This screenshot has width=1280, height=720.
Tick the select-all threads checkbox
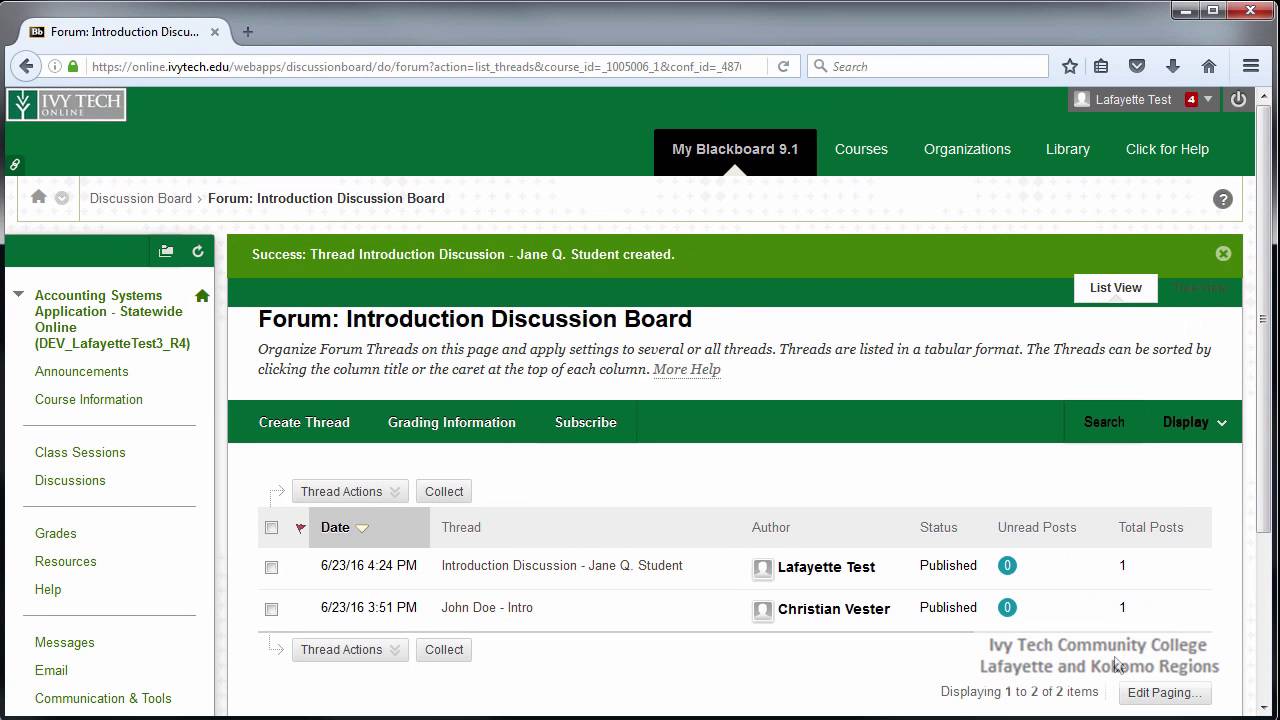tap(271, 527)
